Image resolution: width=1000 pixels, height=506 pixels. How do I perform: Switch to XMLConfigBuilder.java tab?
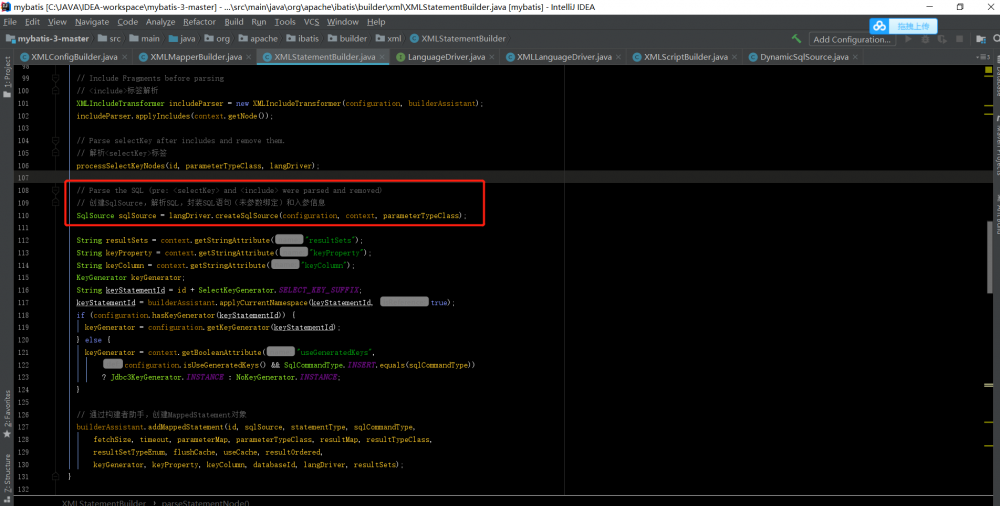(x=74, y=57)
